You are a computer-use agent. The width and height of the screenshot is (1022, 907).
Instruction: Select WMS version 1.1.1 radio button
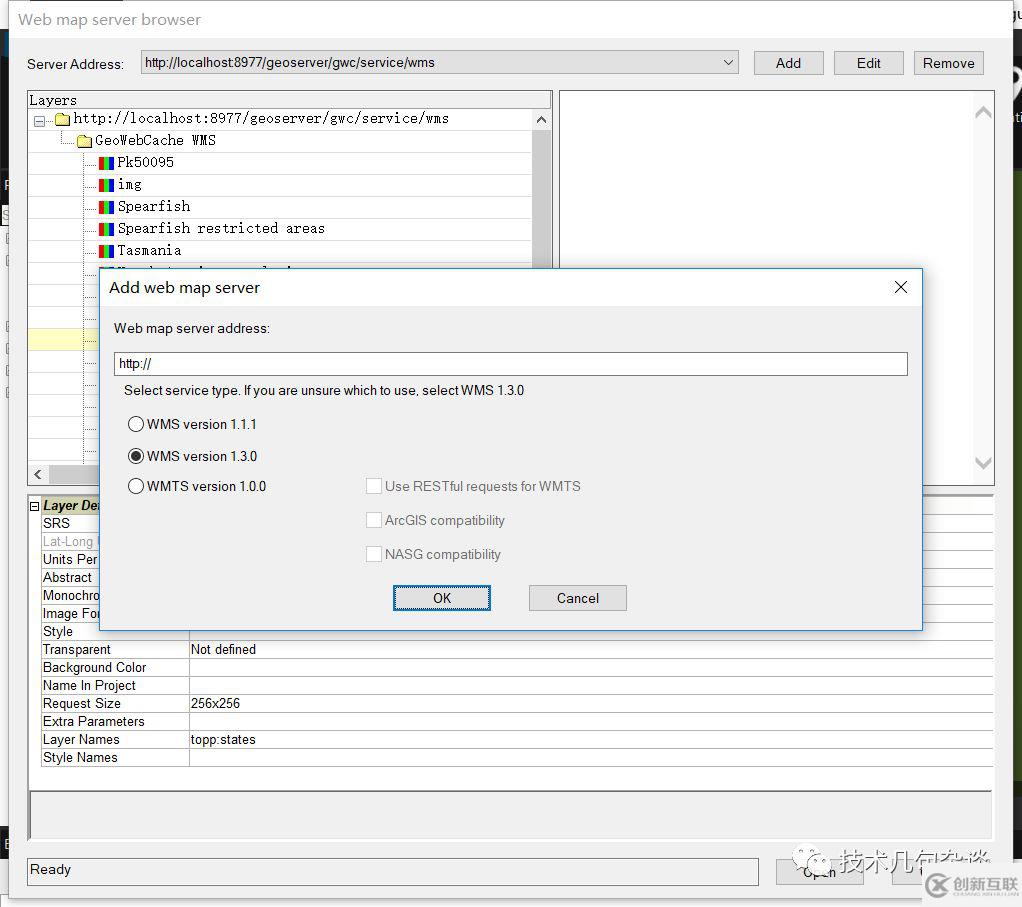[x=136, y=424]
